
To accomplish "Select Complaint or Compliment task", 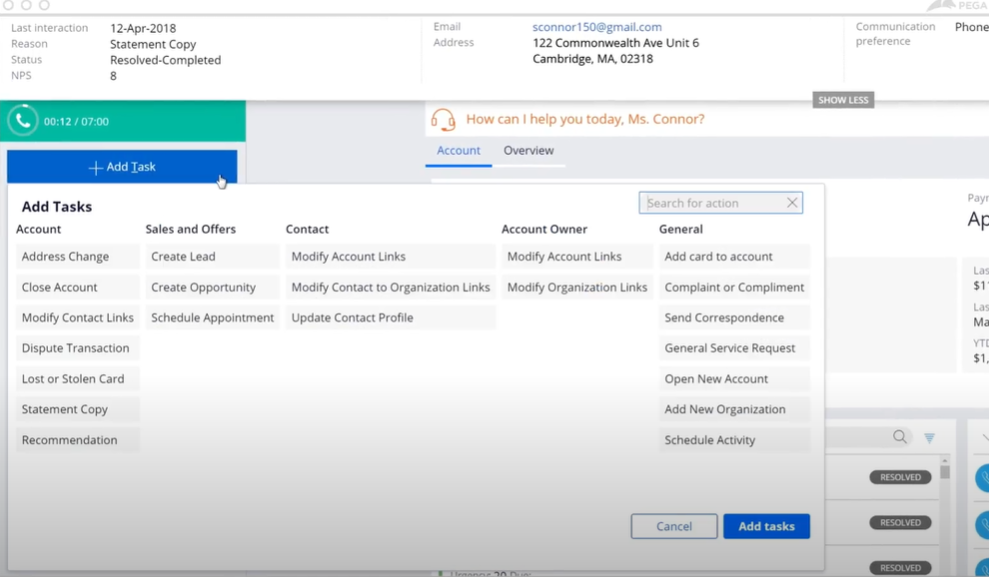I will pyautogui.click(x=734, y=287).
